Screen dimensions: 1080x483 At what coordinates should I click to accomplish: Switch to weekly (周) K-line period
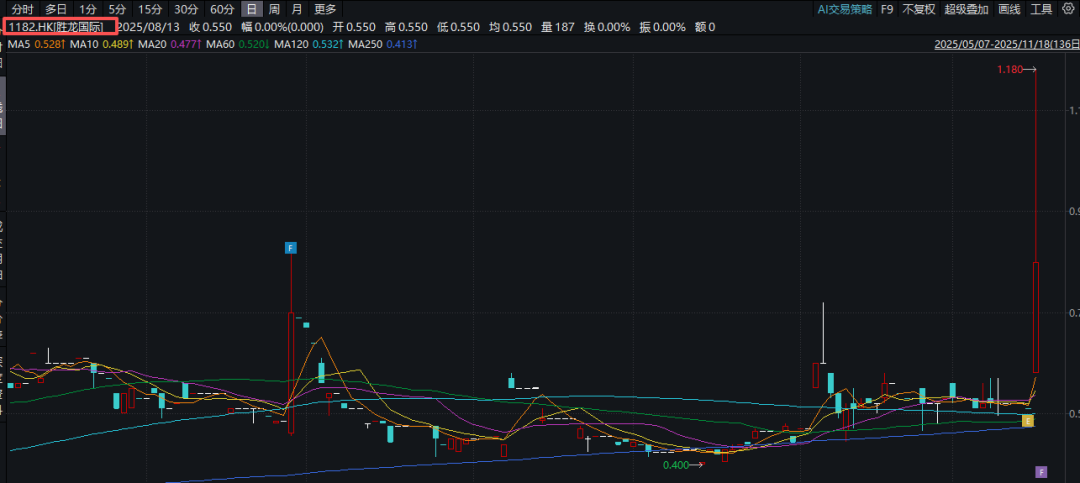274,9
